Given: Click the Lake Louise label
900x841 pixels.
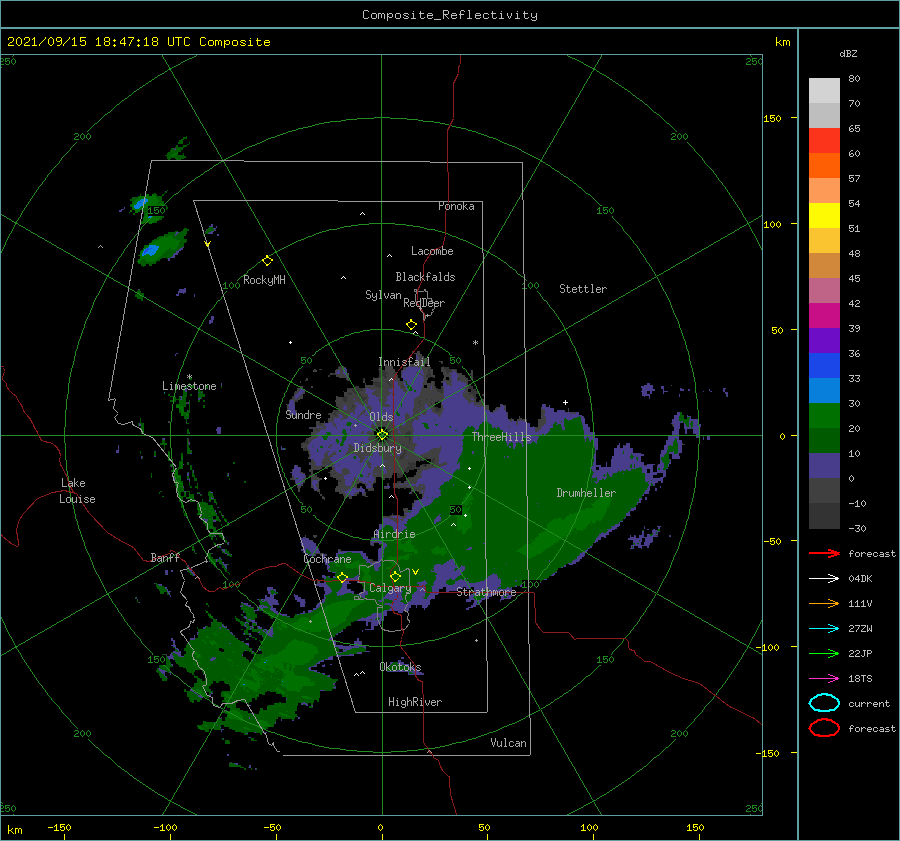Looking at the screenshot, I should (x=77, y=491).
